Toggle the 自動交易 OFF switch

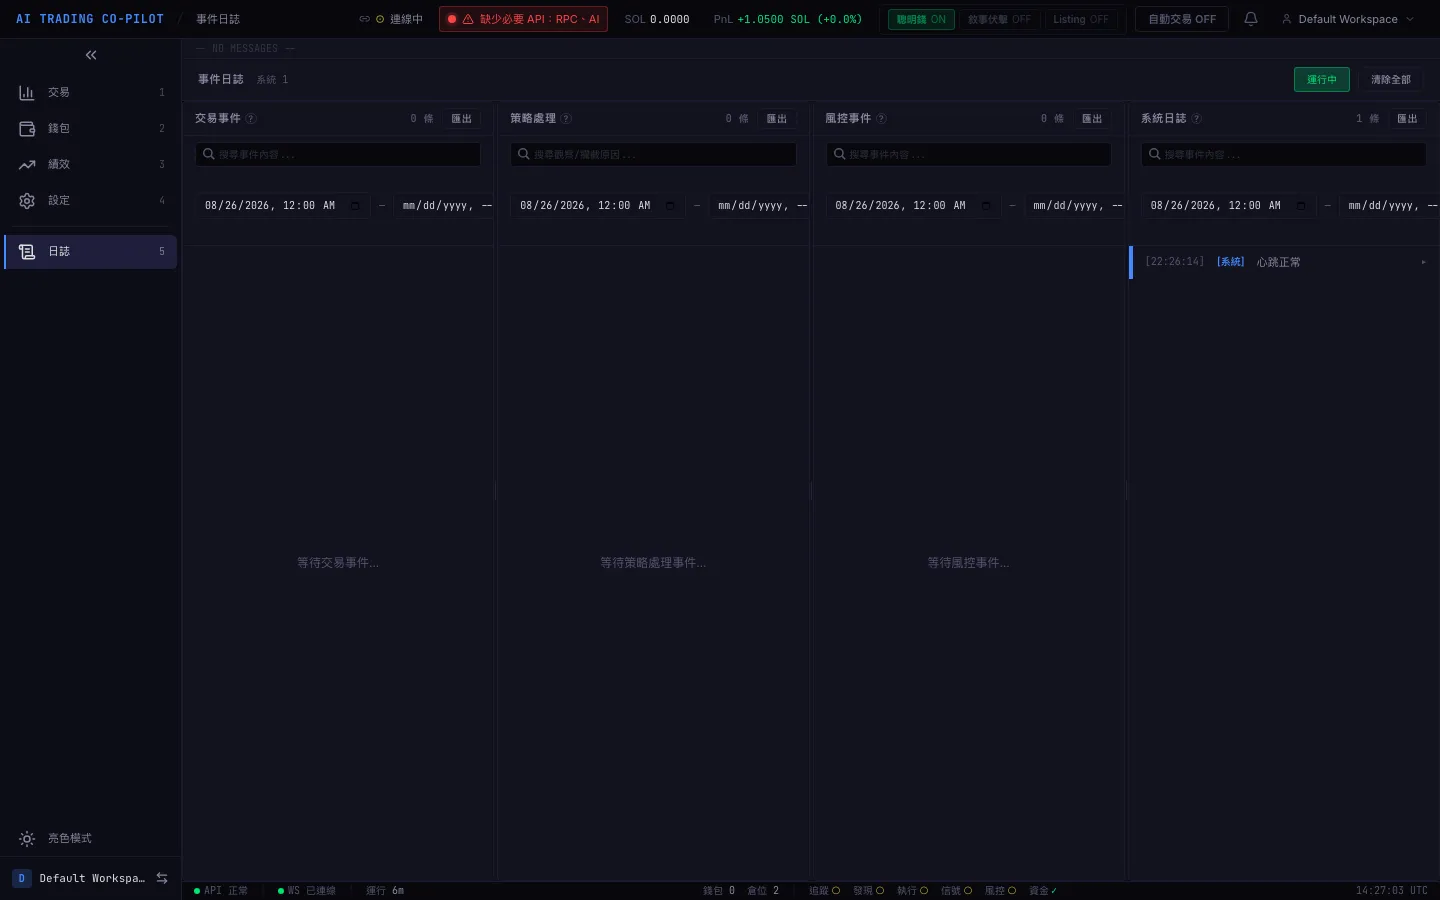(1182, 19)
